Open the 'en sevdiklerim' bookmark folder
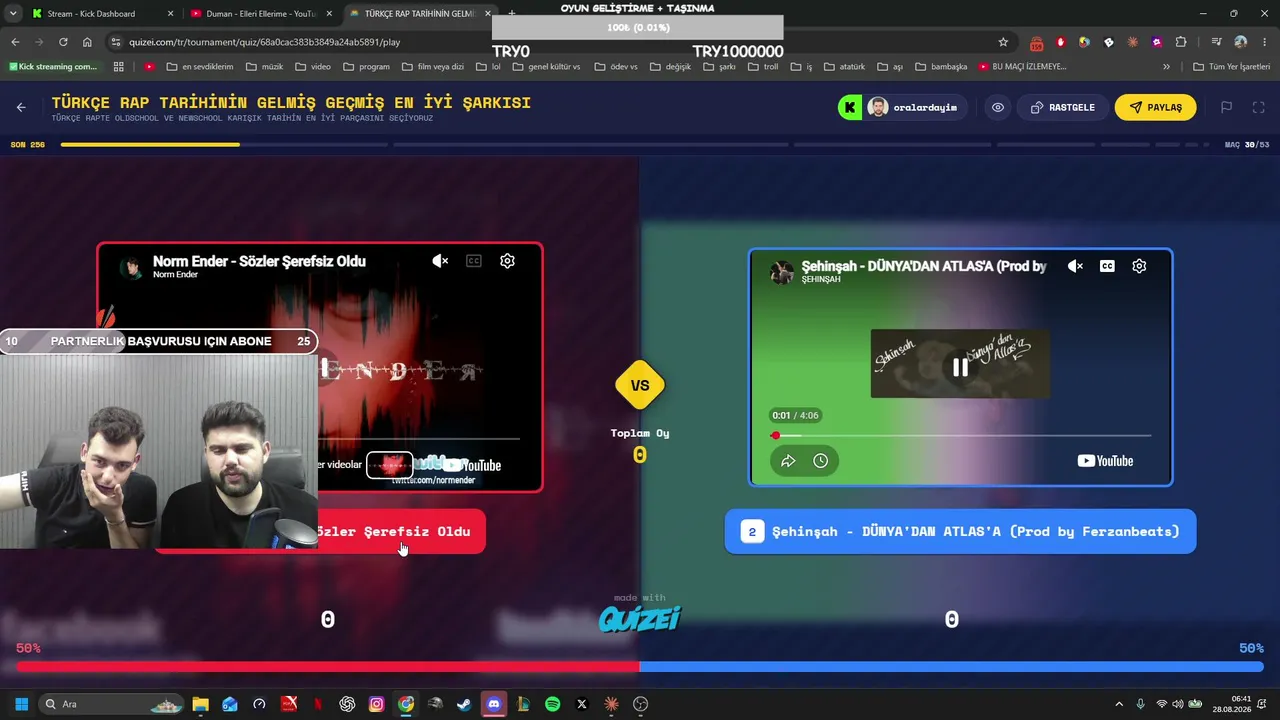This screenshot has height=720, width=1280. pos(200,67)
